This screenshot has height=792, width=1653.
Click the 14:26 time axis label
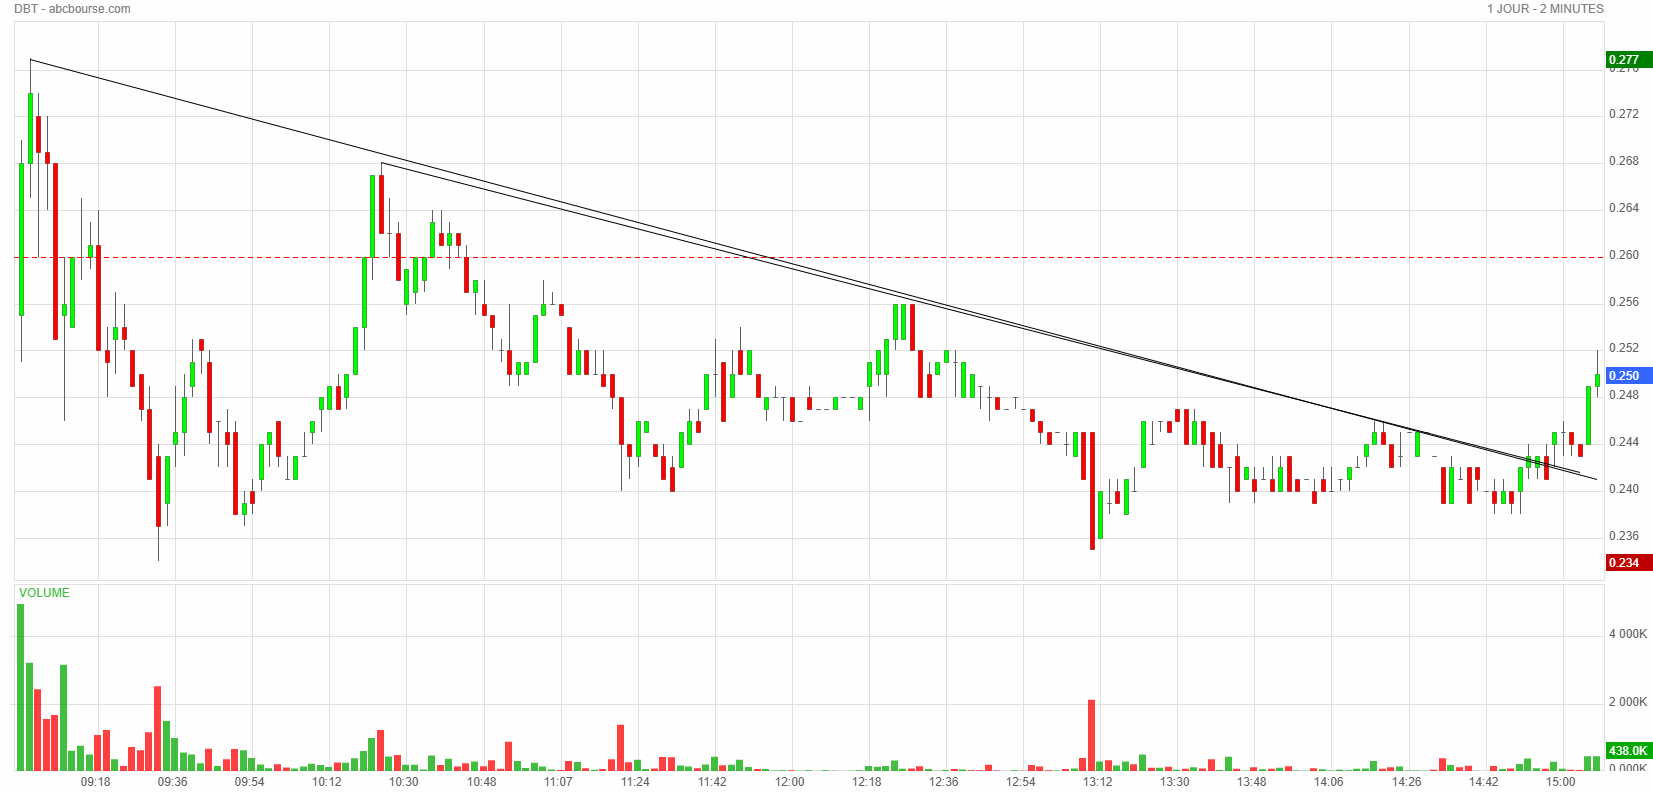click(x=1407, y=782)
